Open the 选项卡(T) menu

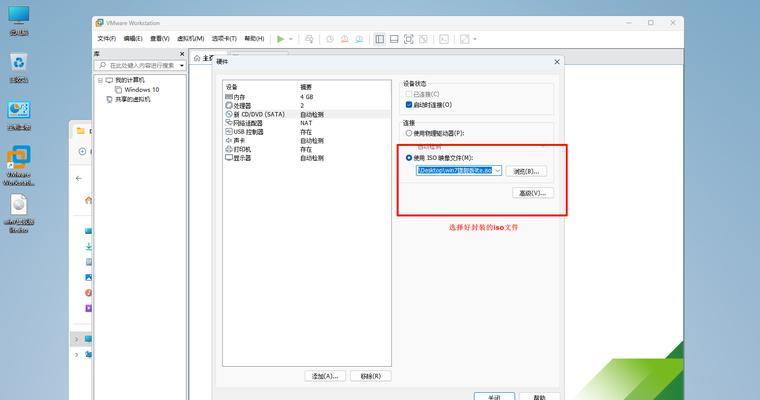pyautogui.click(x=224, y=39)
